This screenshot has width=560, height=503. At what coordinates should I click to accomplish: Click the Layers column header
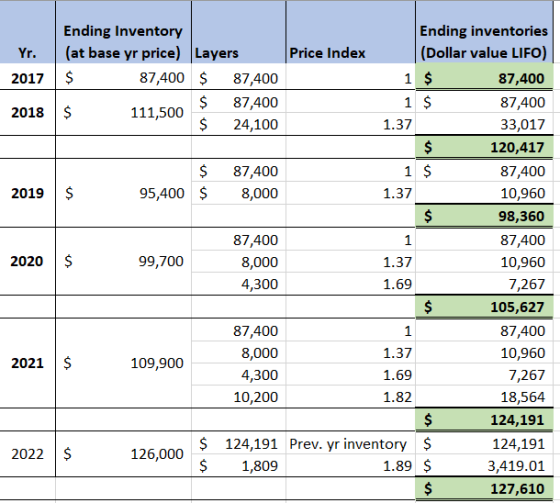(x=239, y=32)
